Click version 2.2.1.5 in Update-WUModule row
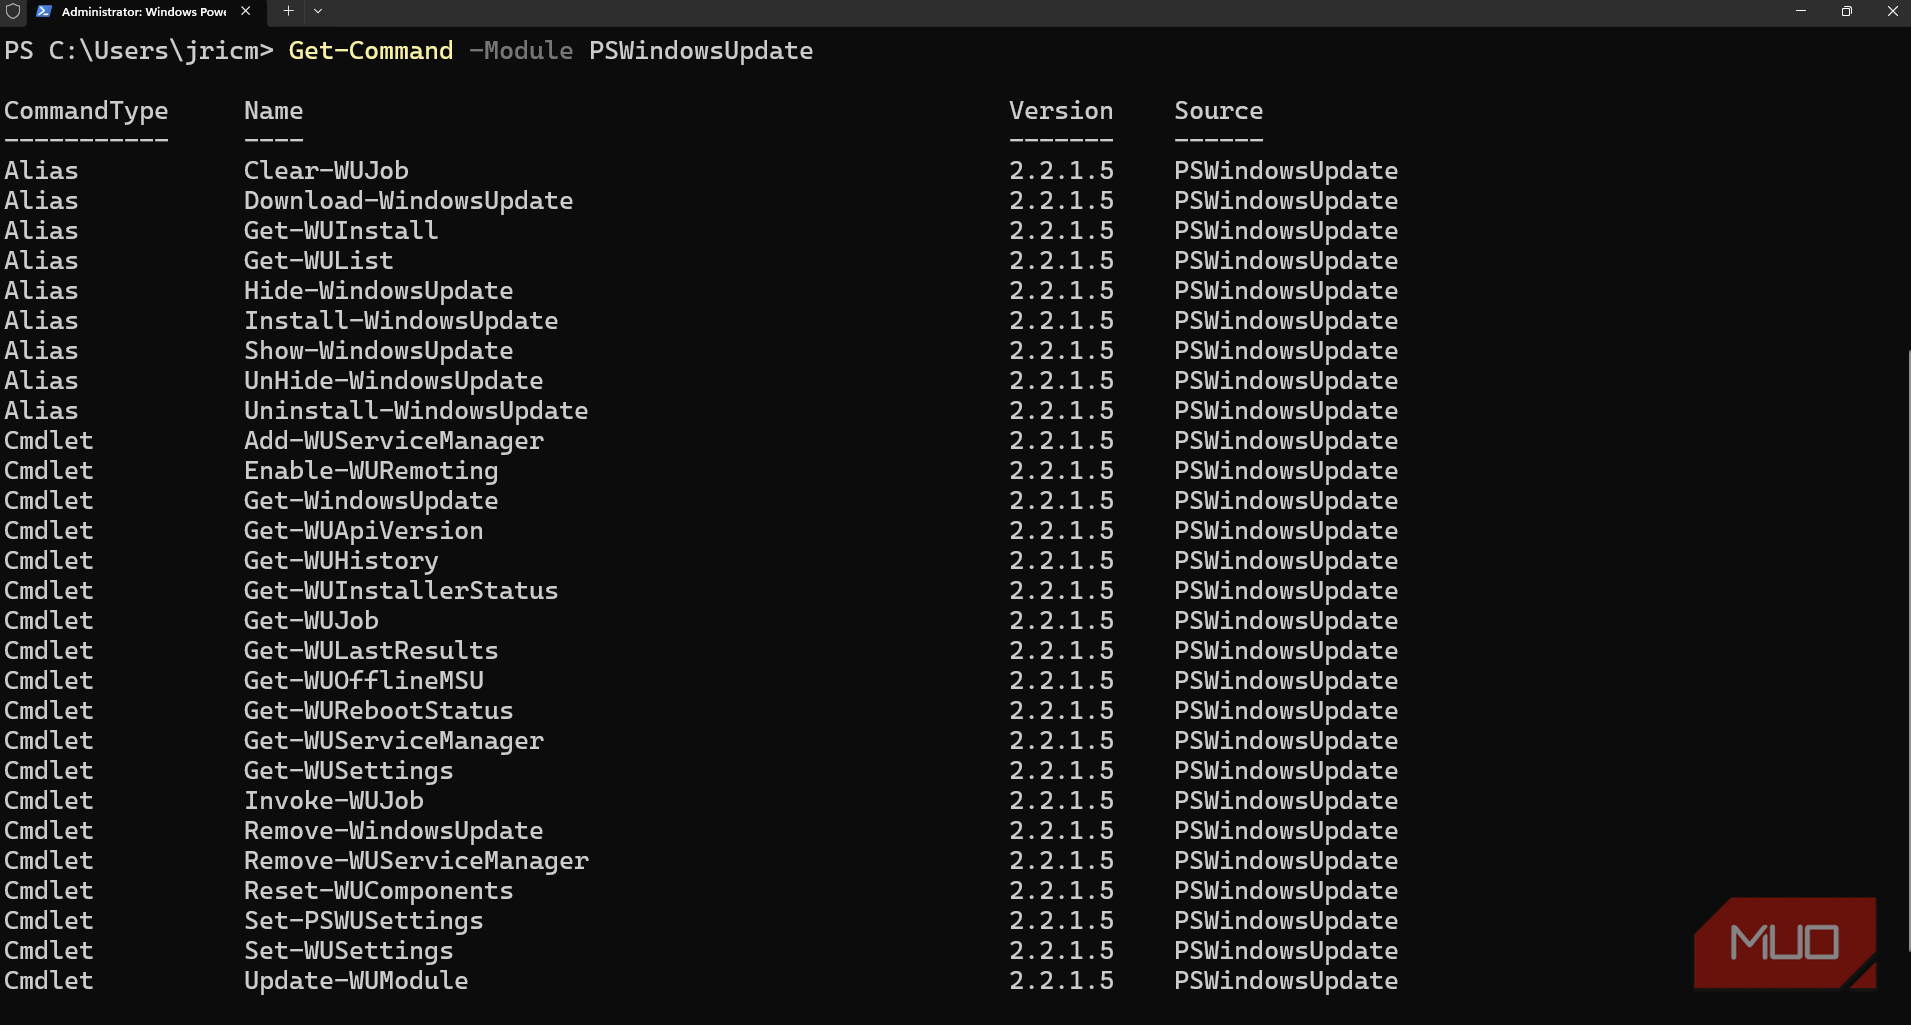This screenshot has width=1911, height=1025. coord(1061,981)
